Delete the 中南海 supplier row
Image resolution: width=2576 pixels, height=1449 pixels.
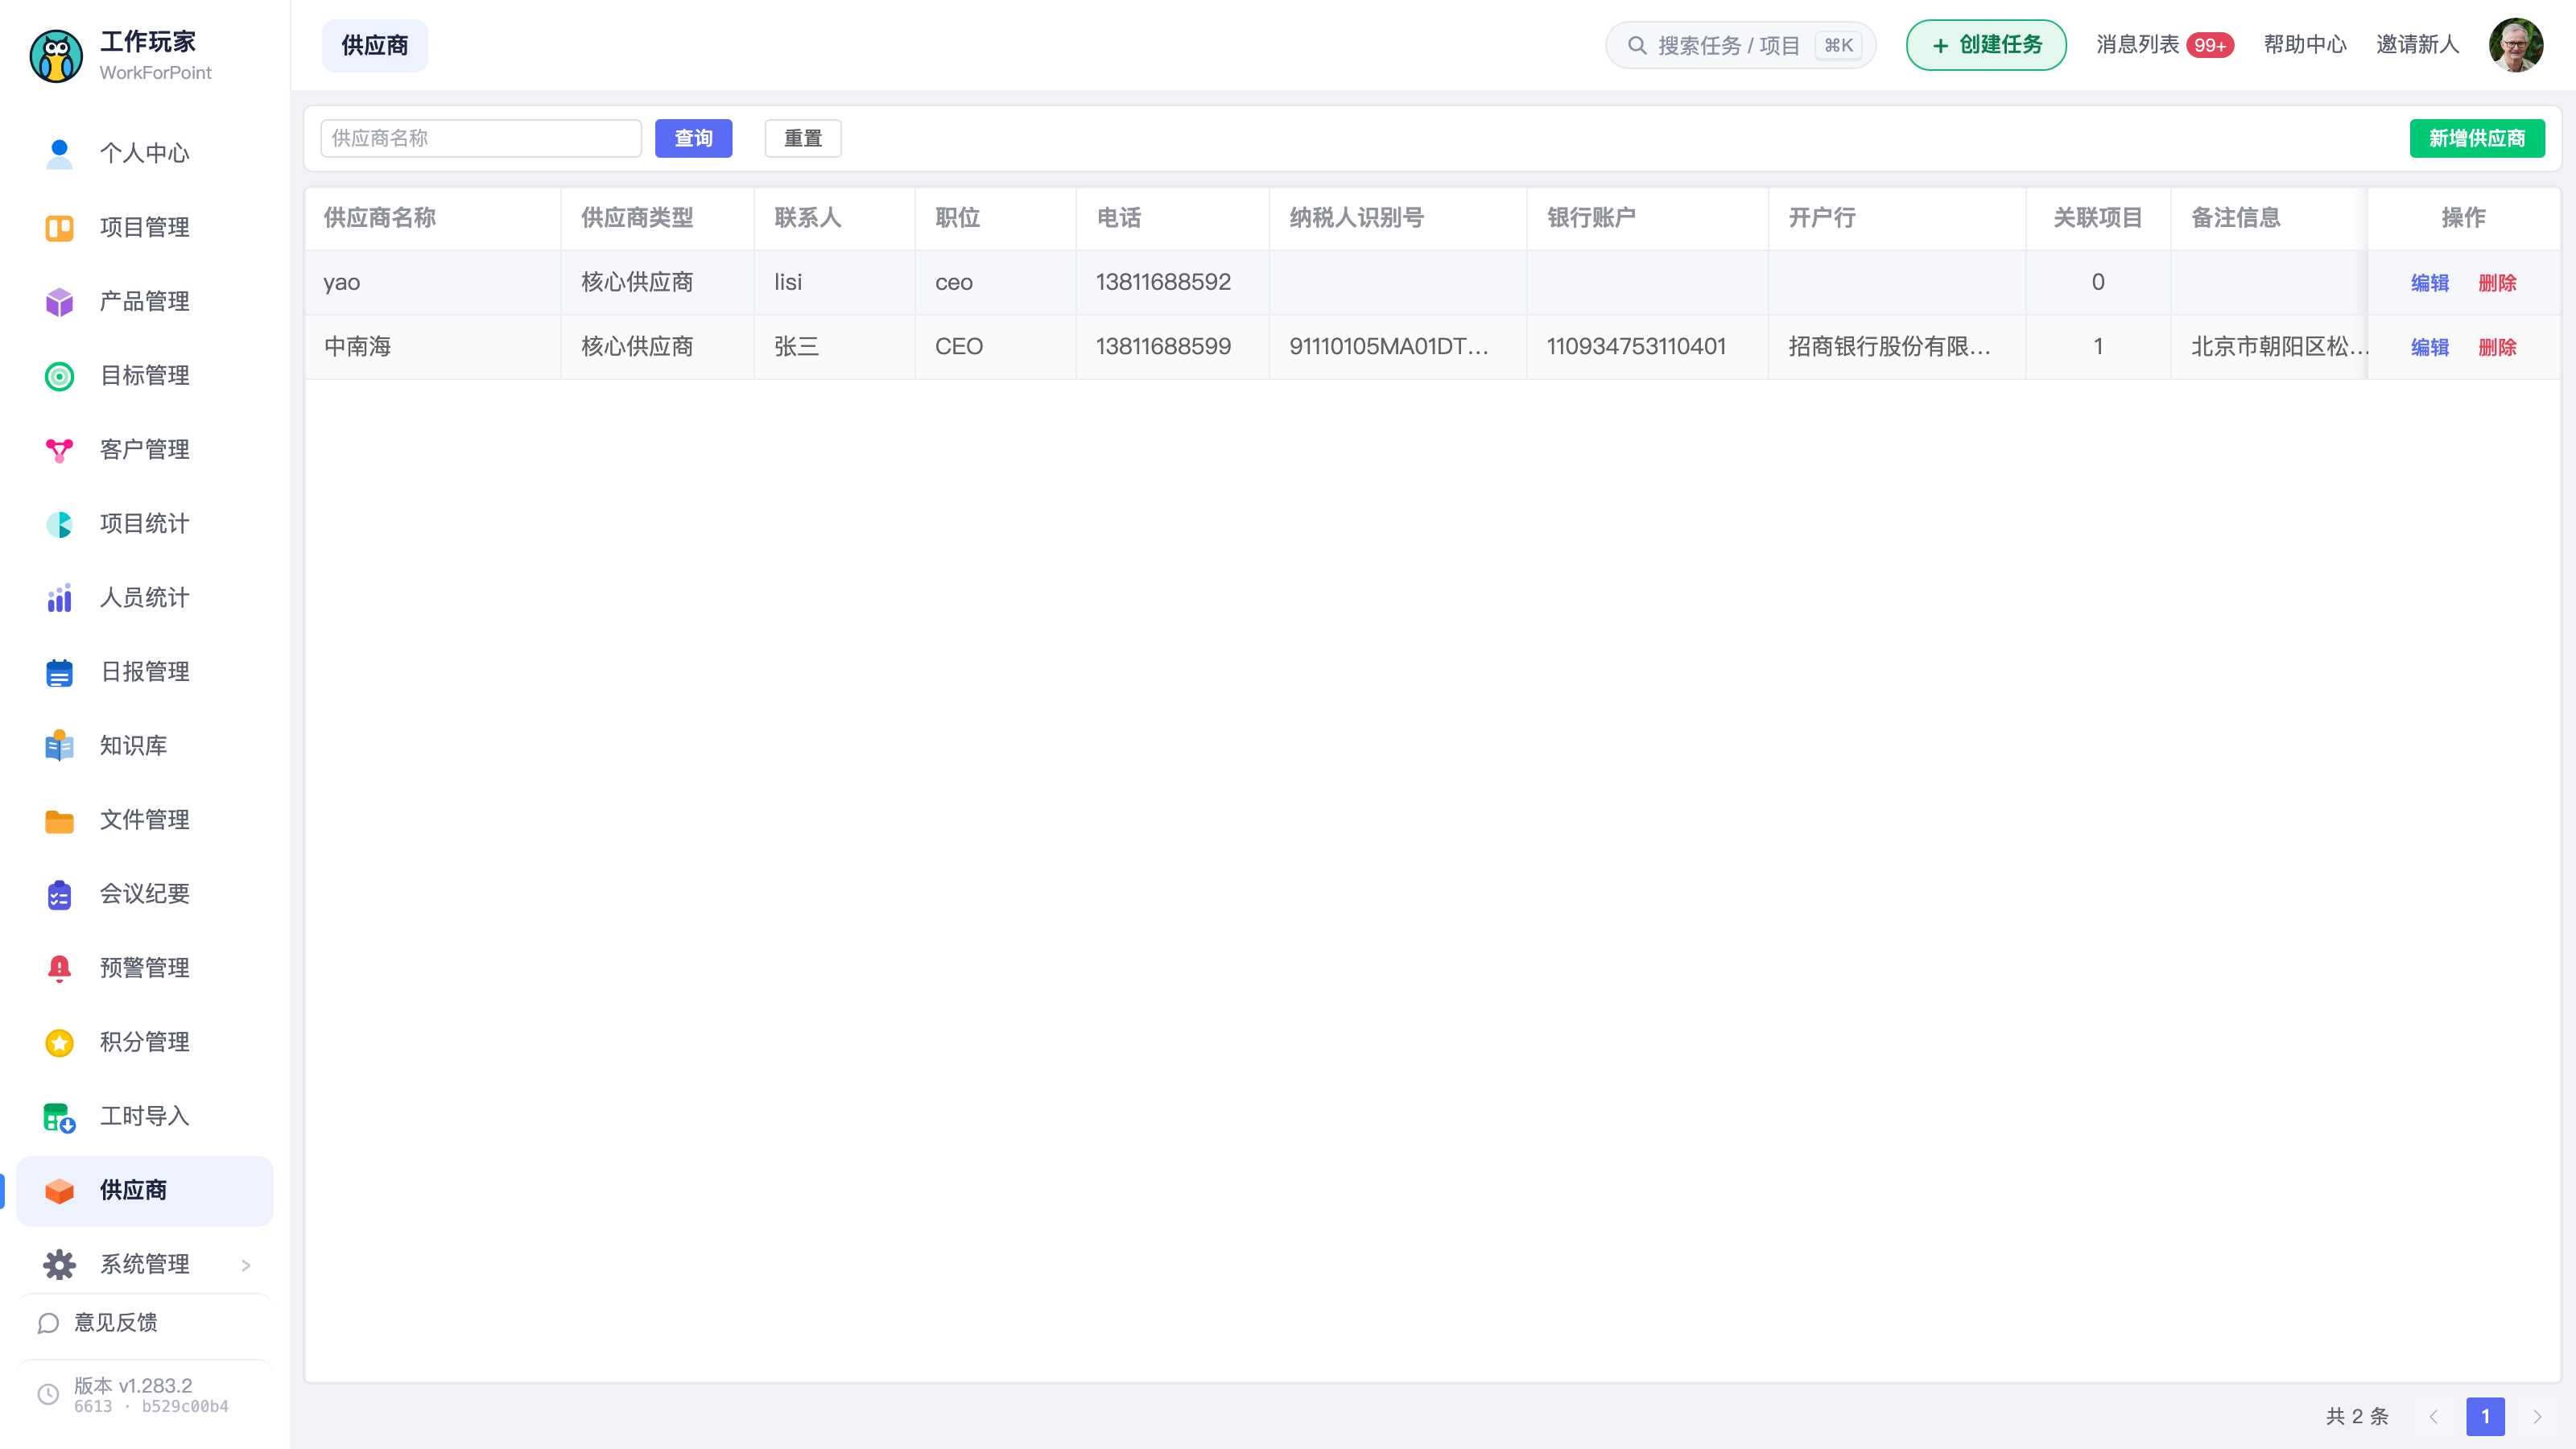pyautogui.click(x=2497, y=347)
